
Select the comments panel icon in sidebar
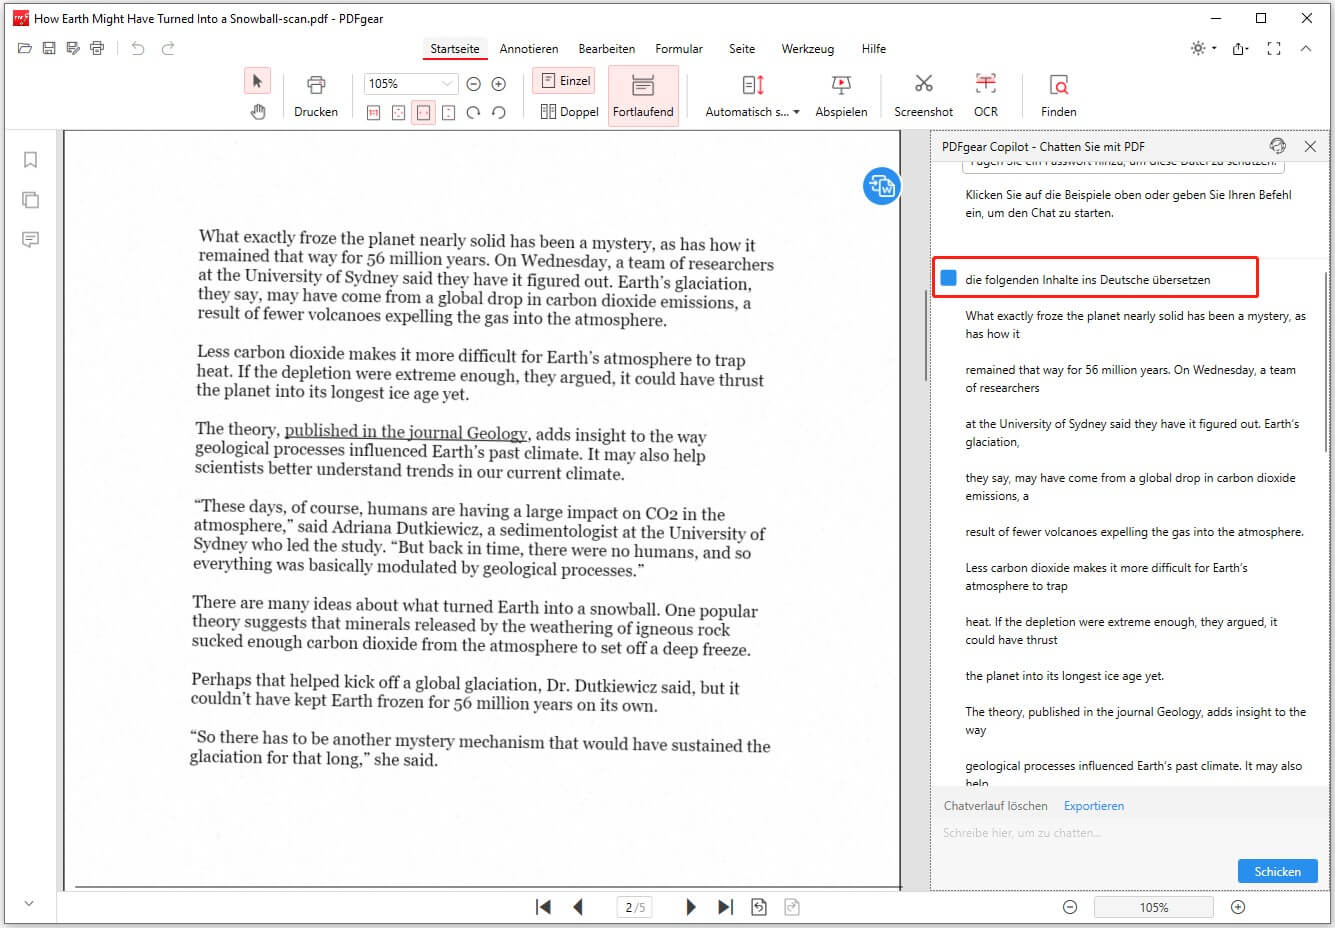click(30, 239)
